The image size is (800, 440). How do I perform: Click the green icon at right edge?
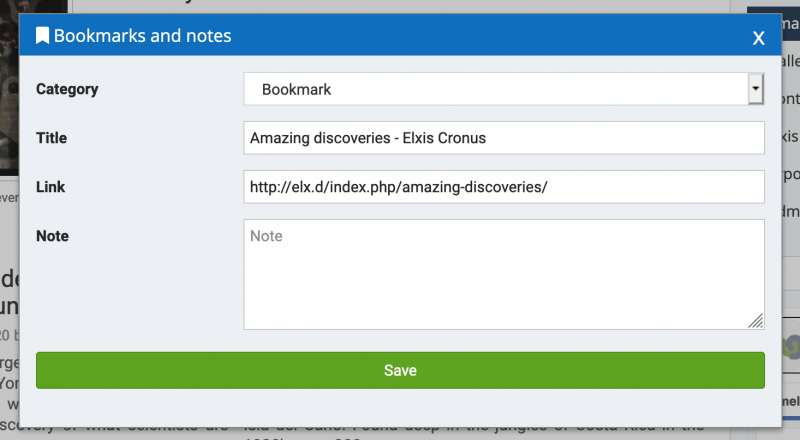coord(791,346)
